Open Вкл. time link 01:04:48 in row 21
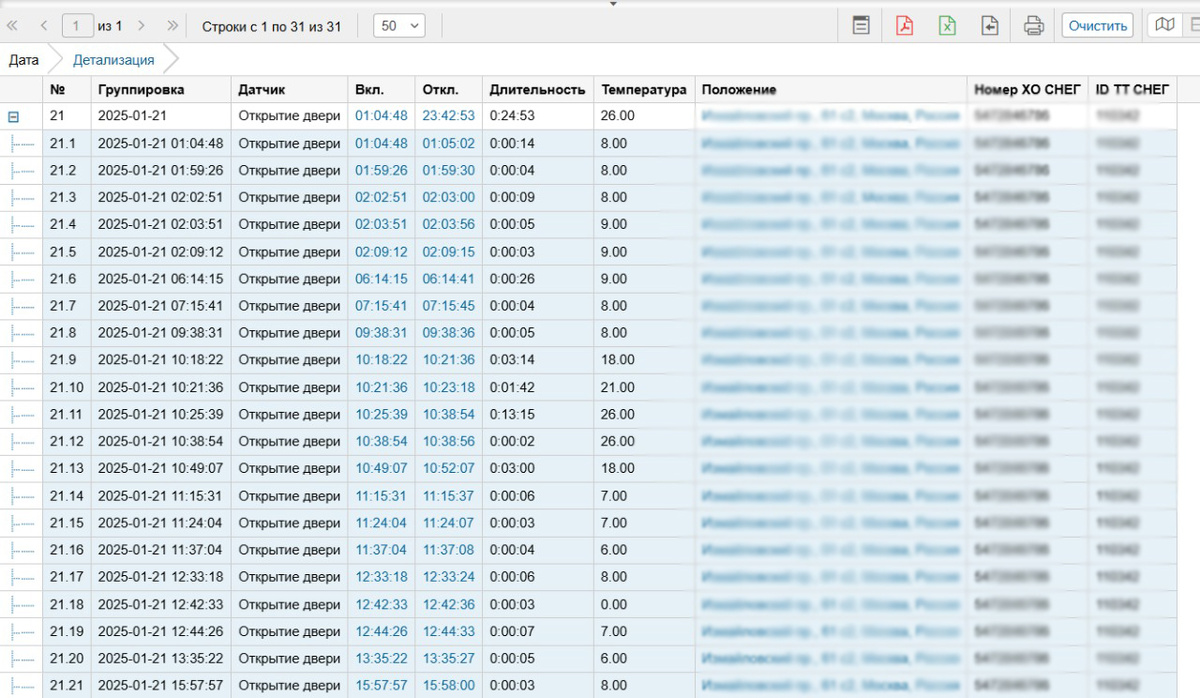 tap(381, 116)
